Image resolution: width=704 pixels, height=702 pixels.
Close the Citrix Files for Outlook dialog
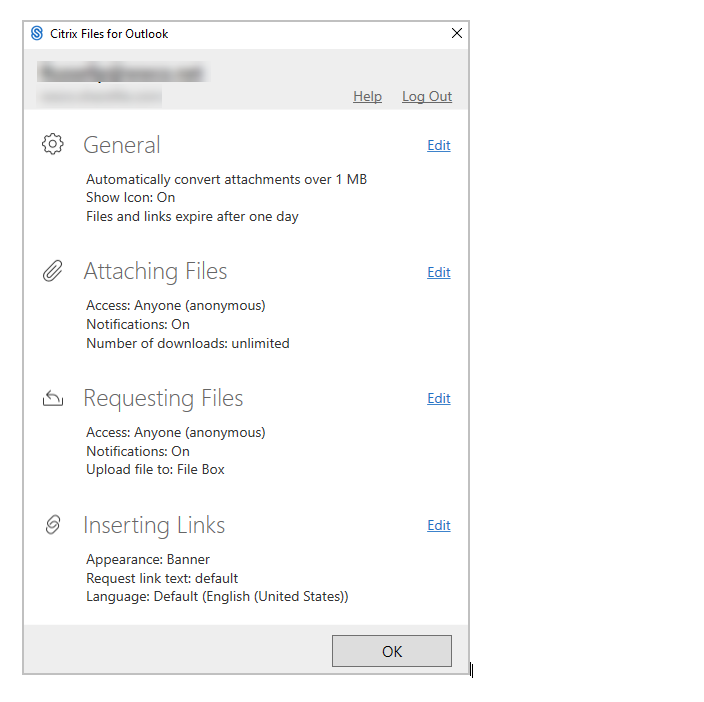click(x=457, y=33)
